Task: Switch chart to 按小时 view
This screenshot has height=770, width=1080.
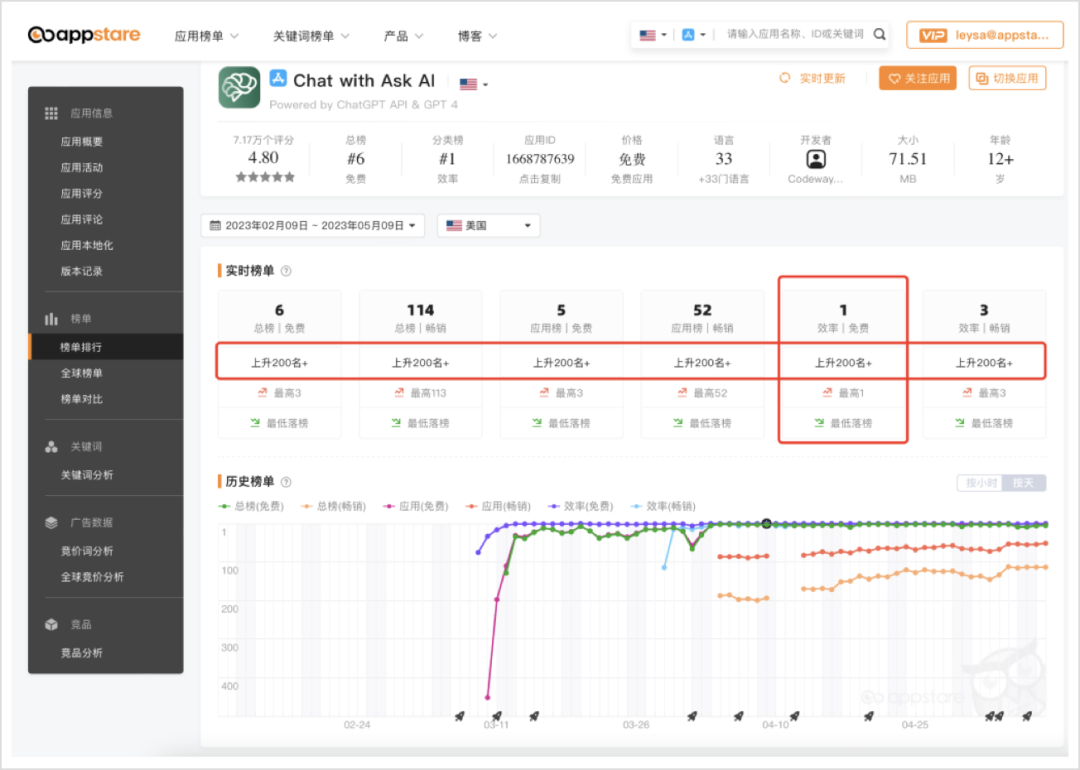Action: (981, 483)
